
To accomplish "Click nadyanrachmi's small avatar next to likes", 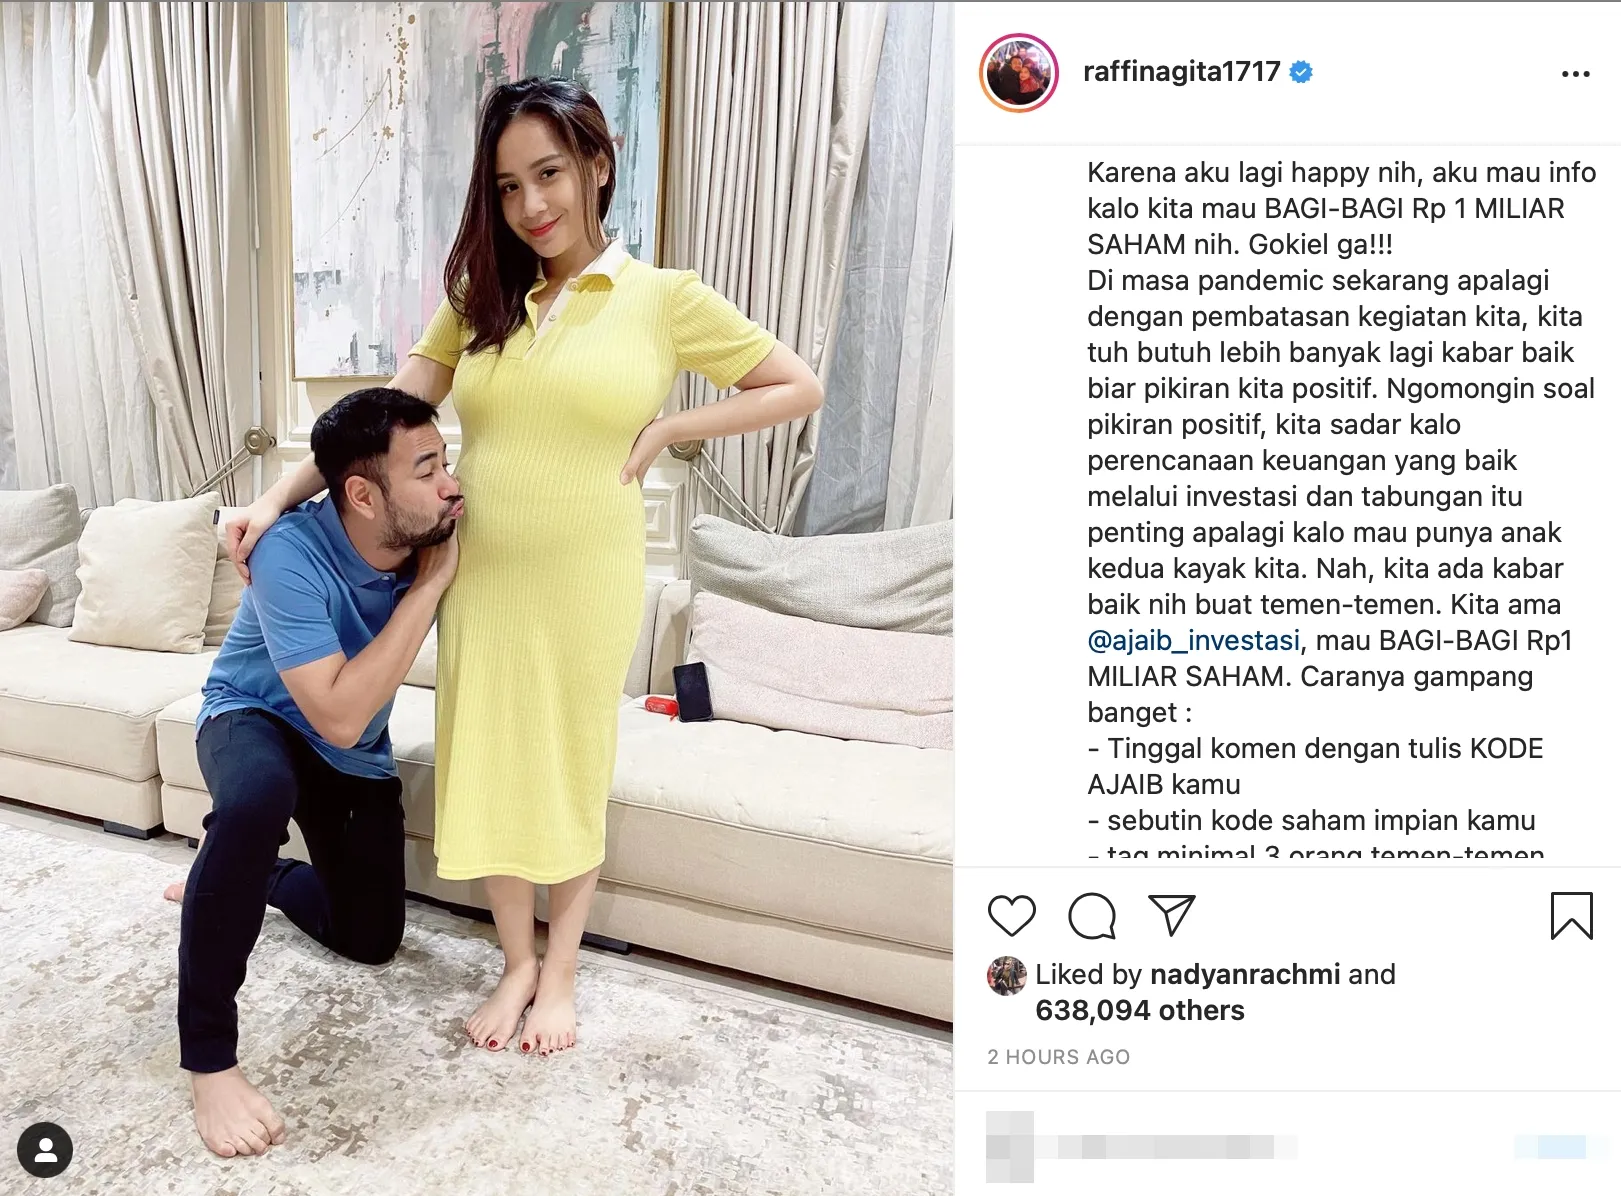I will tap(1007, 976).
